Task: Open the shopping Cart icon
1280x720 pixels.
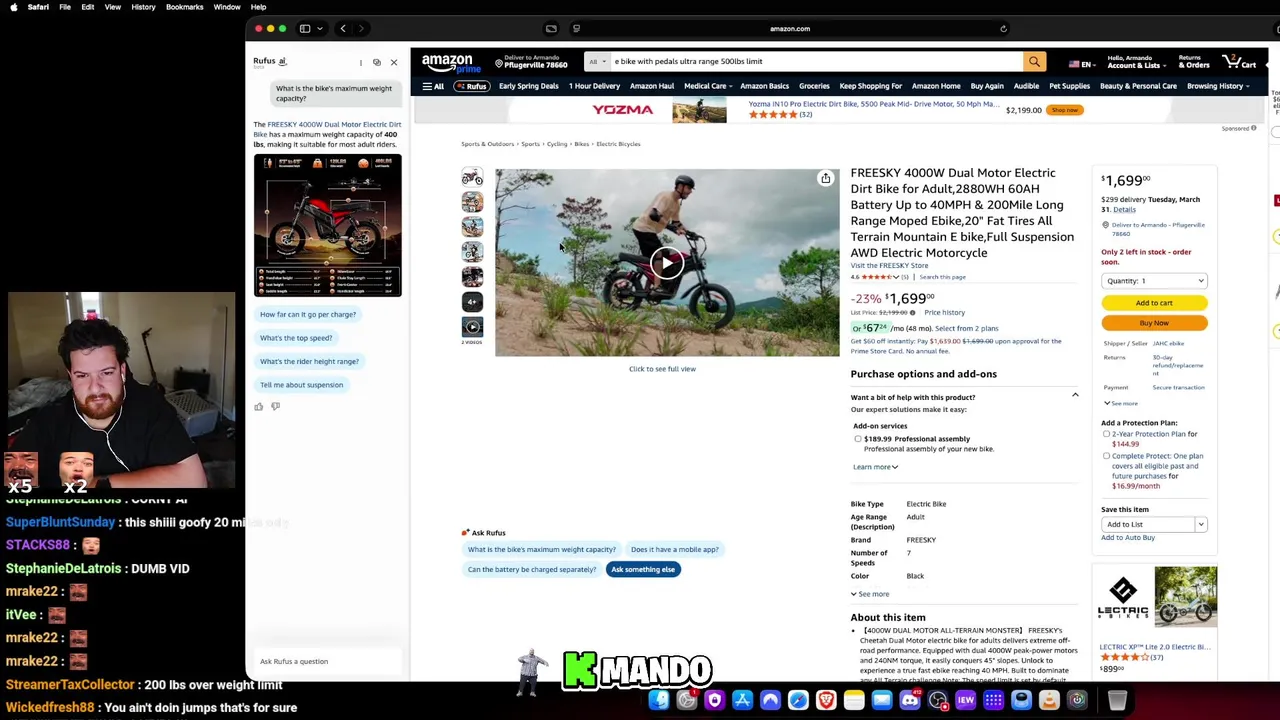Action: (x=1240, y=63)
